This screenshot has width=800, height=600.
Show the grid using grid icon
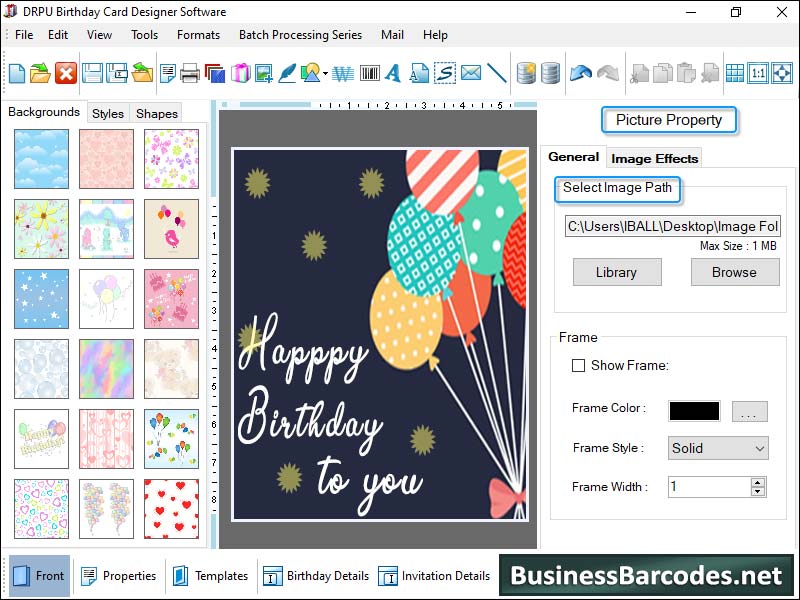735,73
